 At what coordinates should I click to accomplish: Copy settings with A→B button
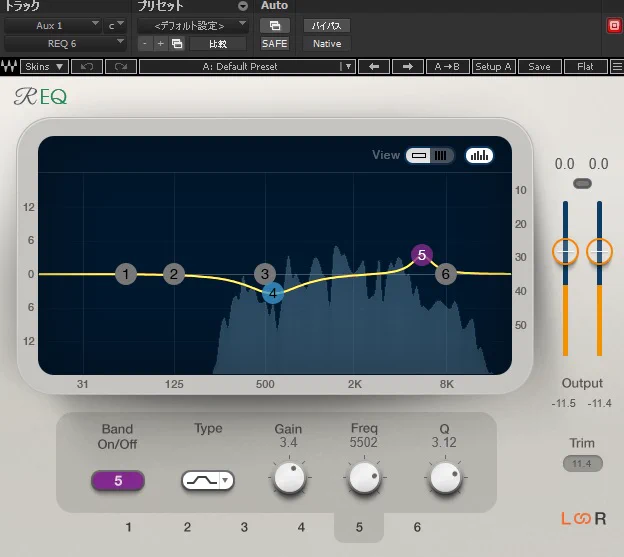coord(447,66)
